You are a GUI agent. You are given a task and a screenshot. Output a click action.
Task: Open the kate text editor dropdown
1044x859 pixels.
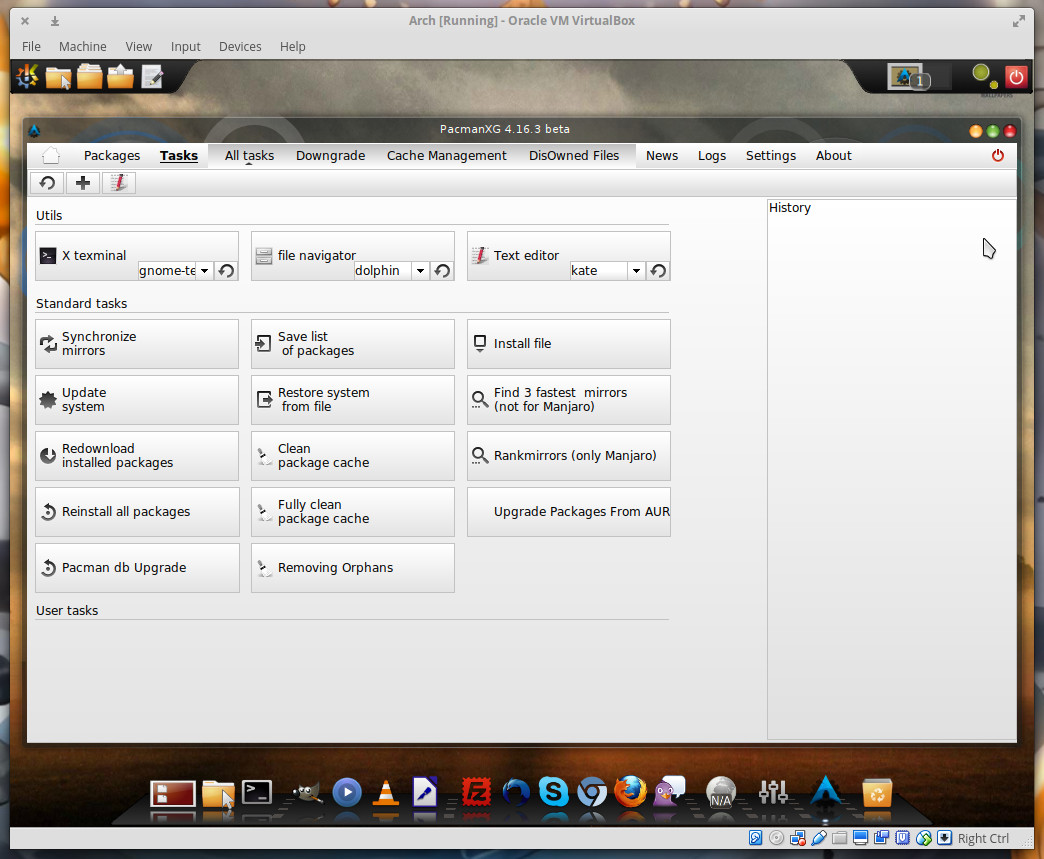click(x=636, y=270)
